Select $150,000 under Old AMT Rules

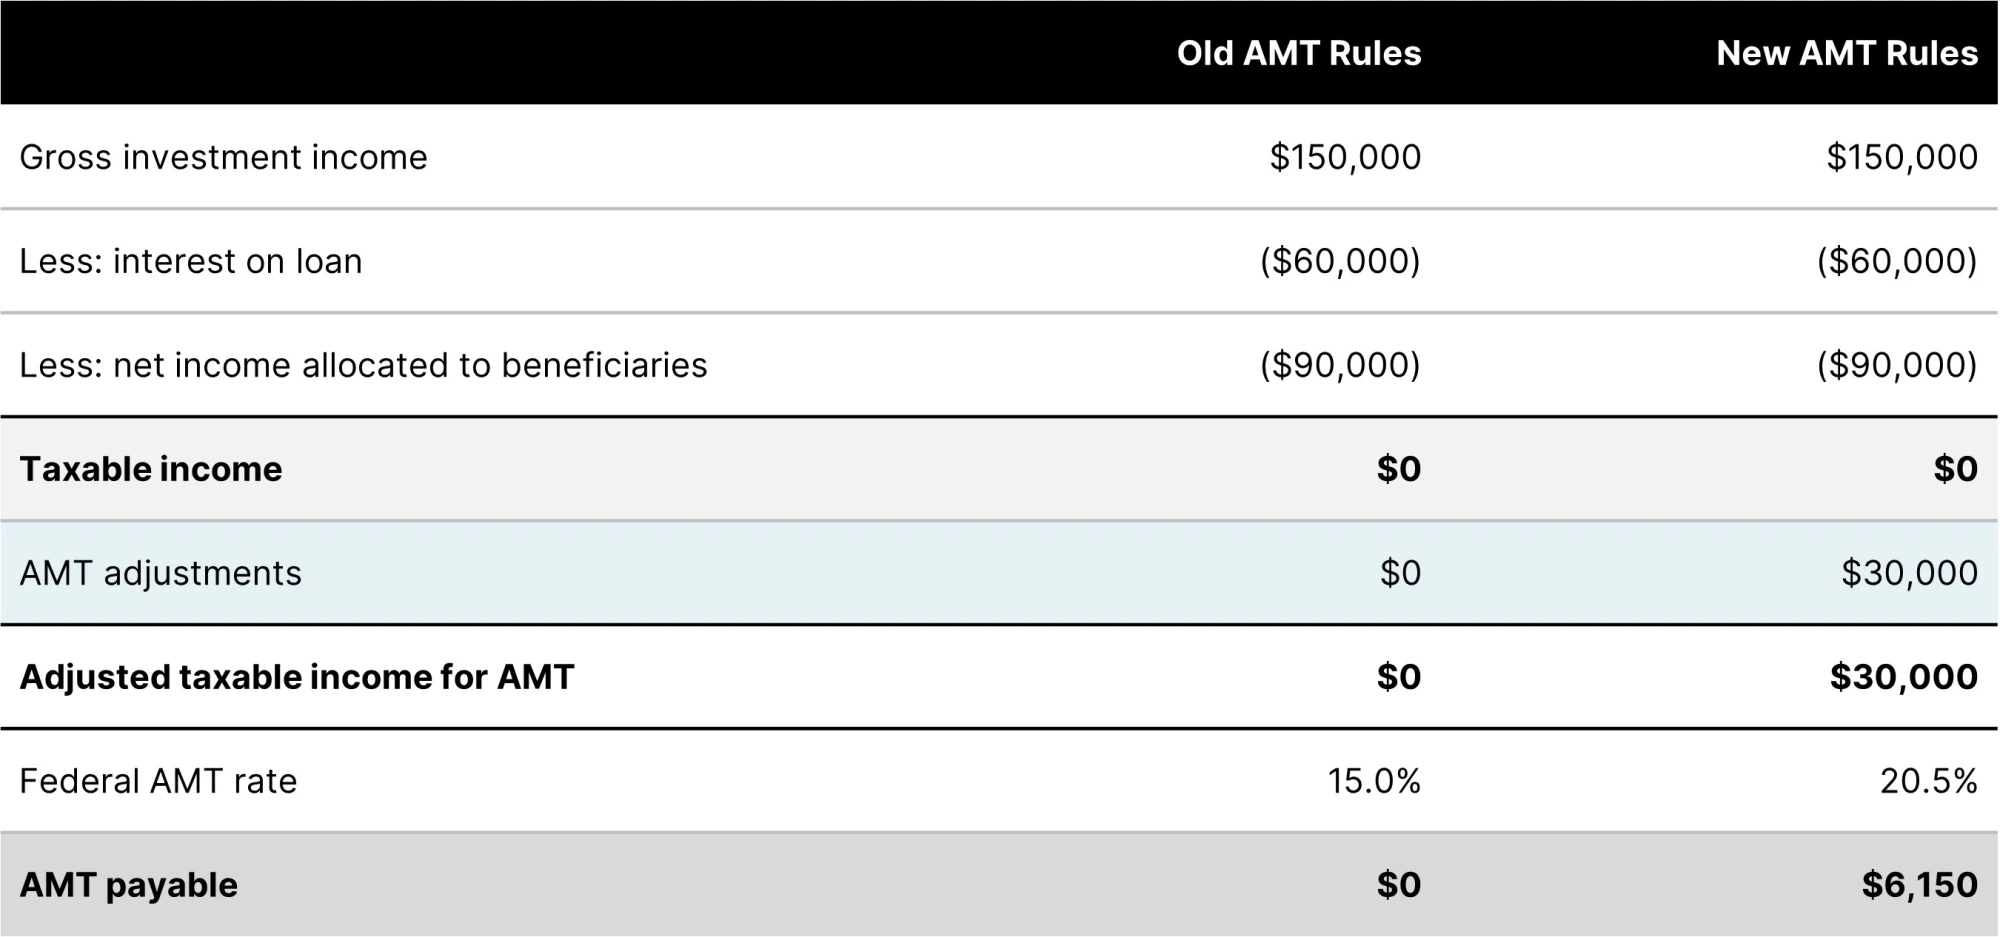point(1346,157)
